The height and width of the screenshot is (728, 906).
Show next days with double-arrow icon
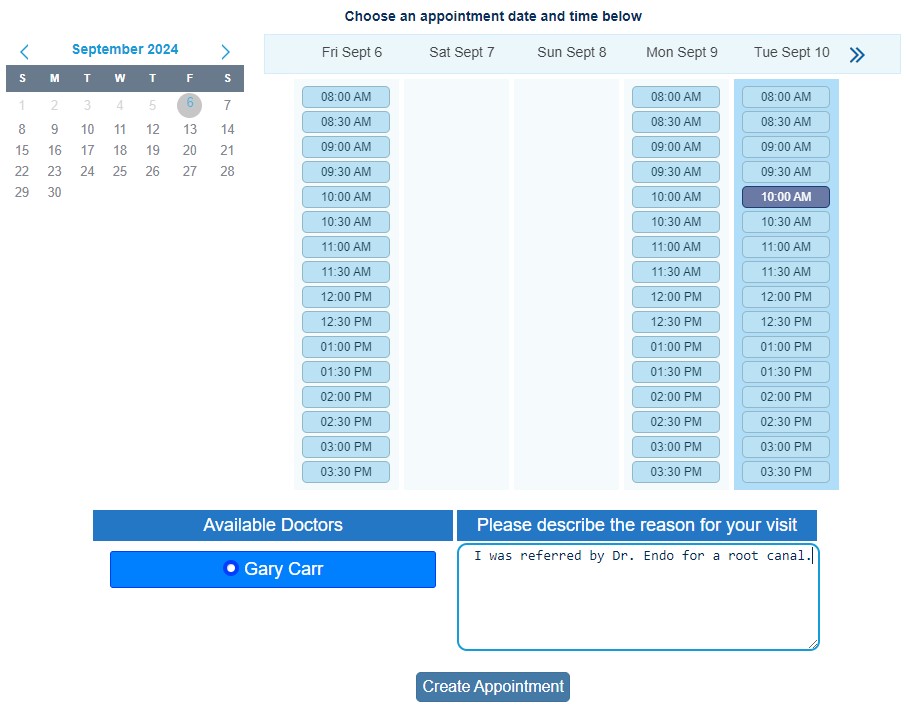tap(857, 55)
